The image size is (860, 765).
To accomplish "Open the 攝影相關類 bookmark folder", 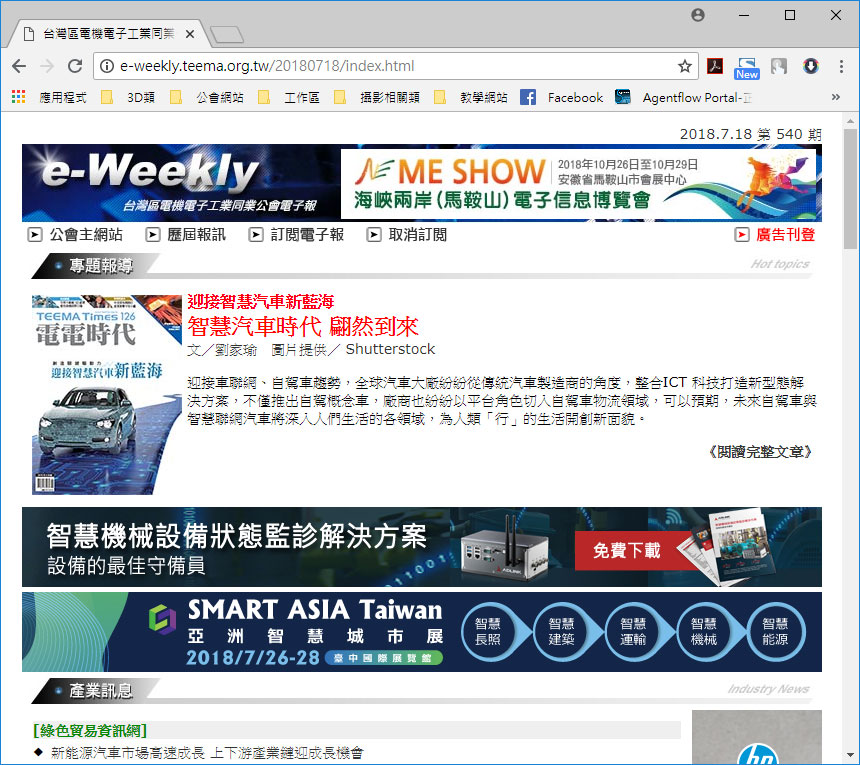I will click(377, 98).
